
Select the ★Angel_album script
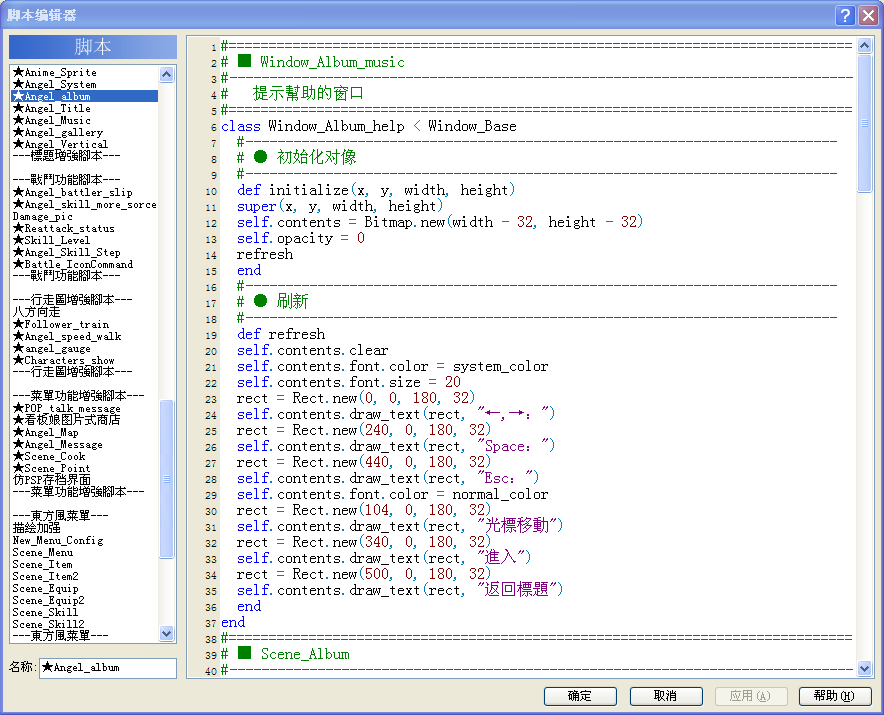click(85, 96)
